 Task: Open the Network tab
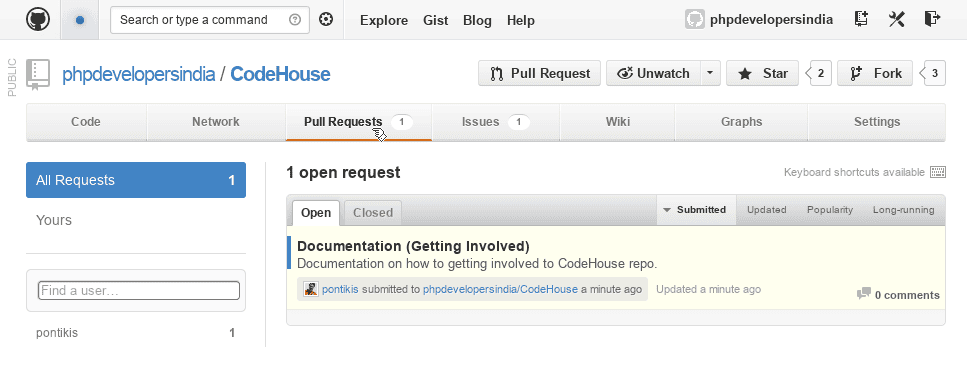point(216,122)
